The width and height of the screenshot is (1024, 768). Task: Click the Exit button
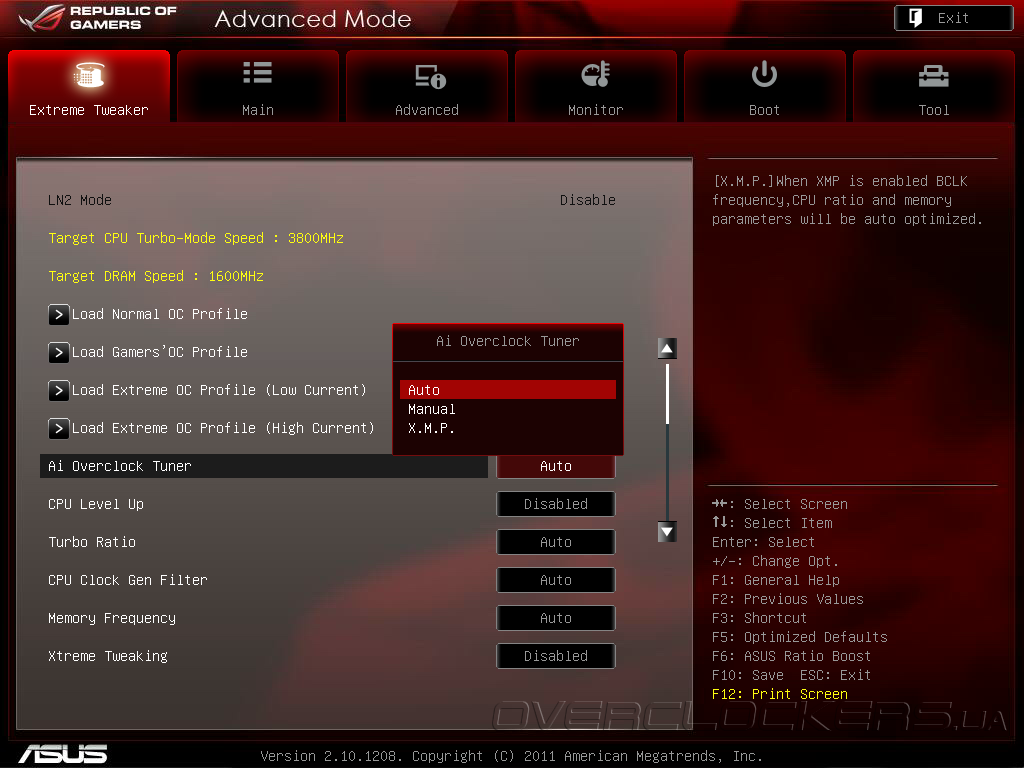click(x=953, y=18)
